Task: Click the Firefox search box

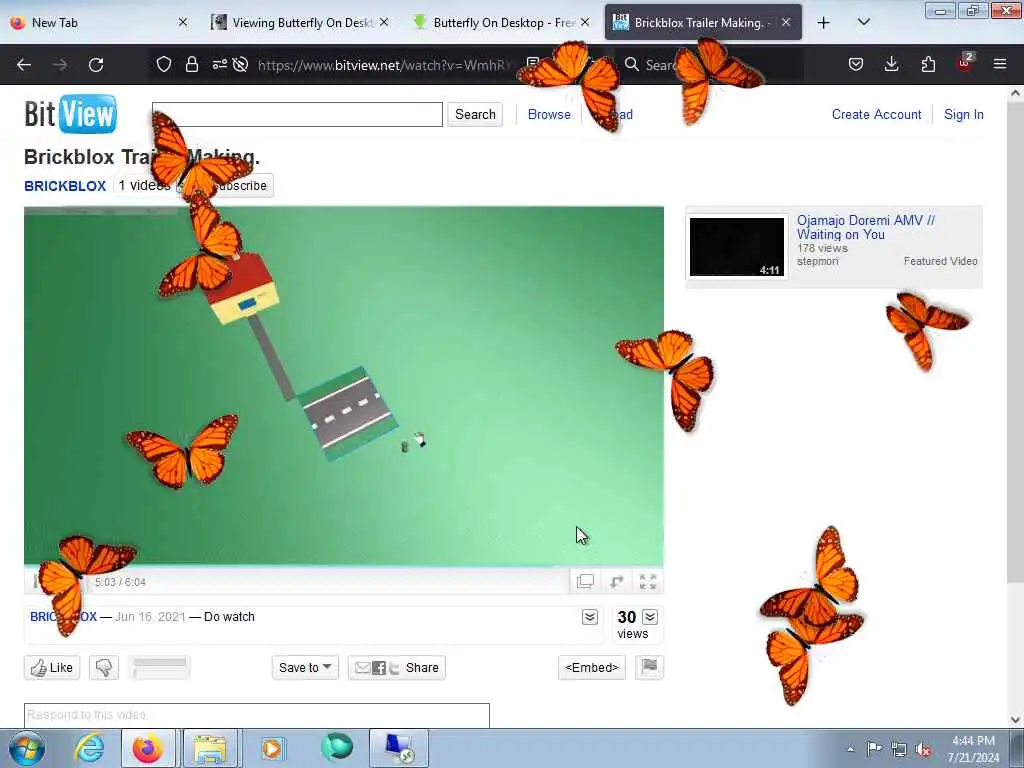Action: tap(712, 65)
